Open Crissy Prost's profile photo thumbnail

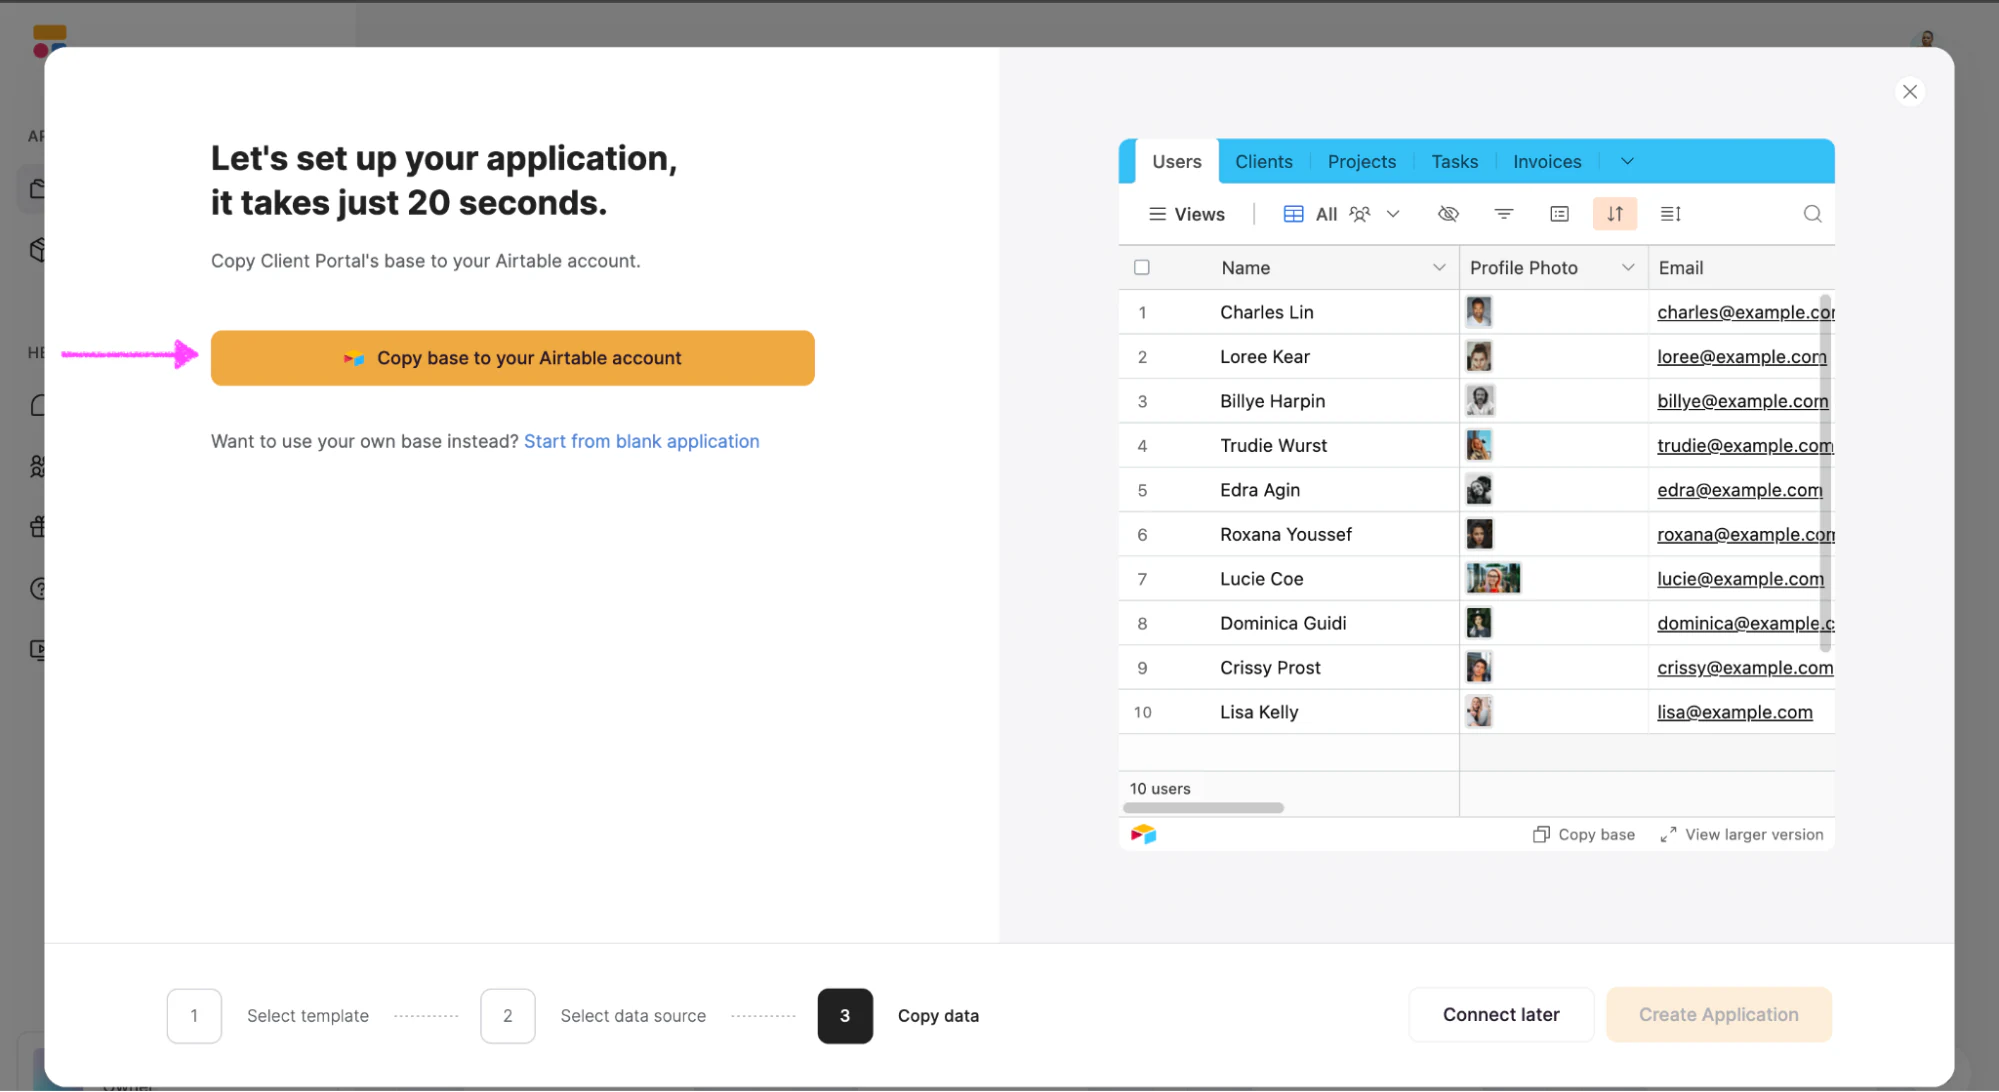(x=1479, y=668)
